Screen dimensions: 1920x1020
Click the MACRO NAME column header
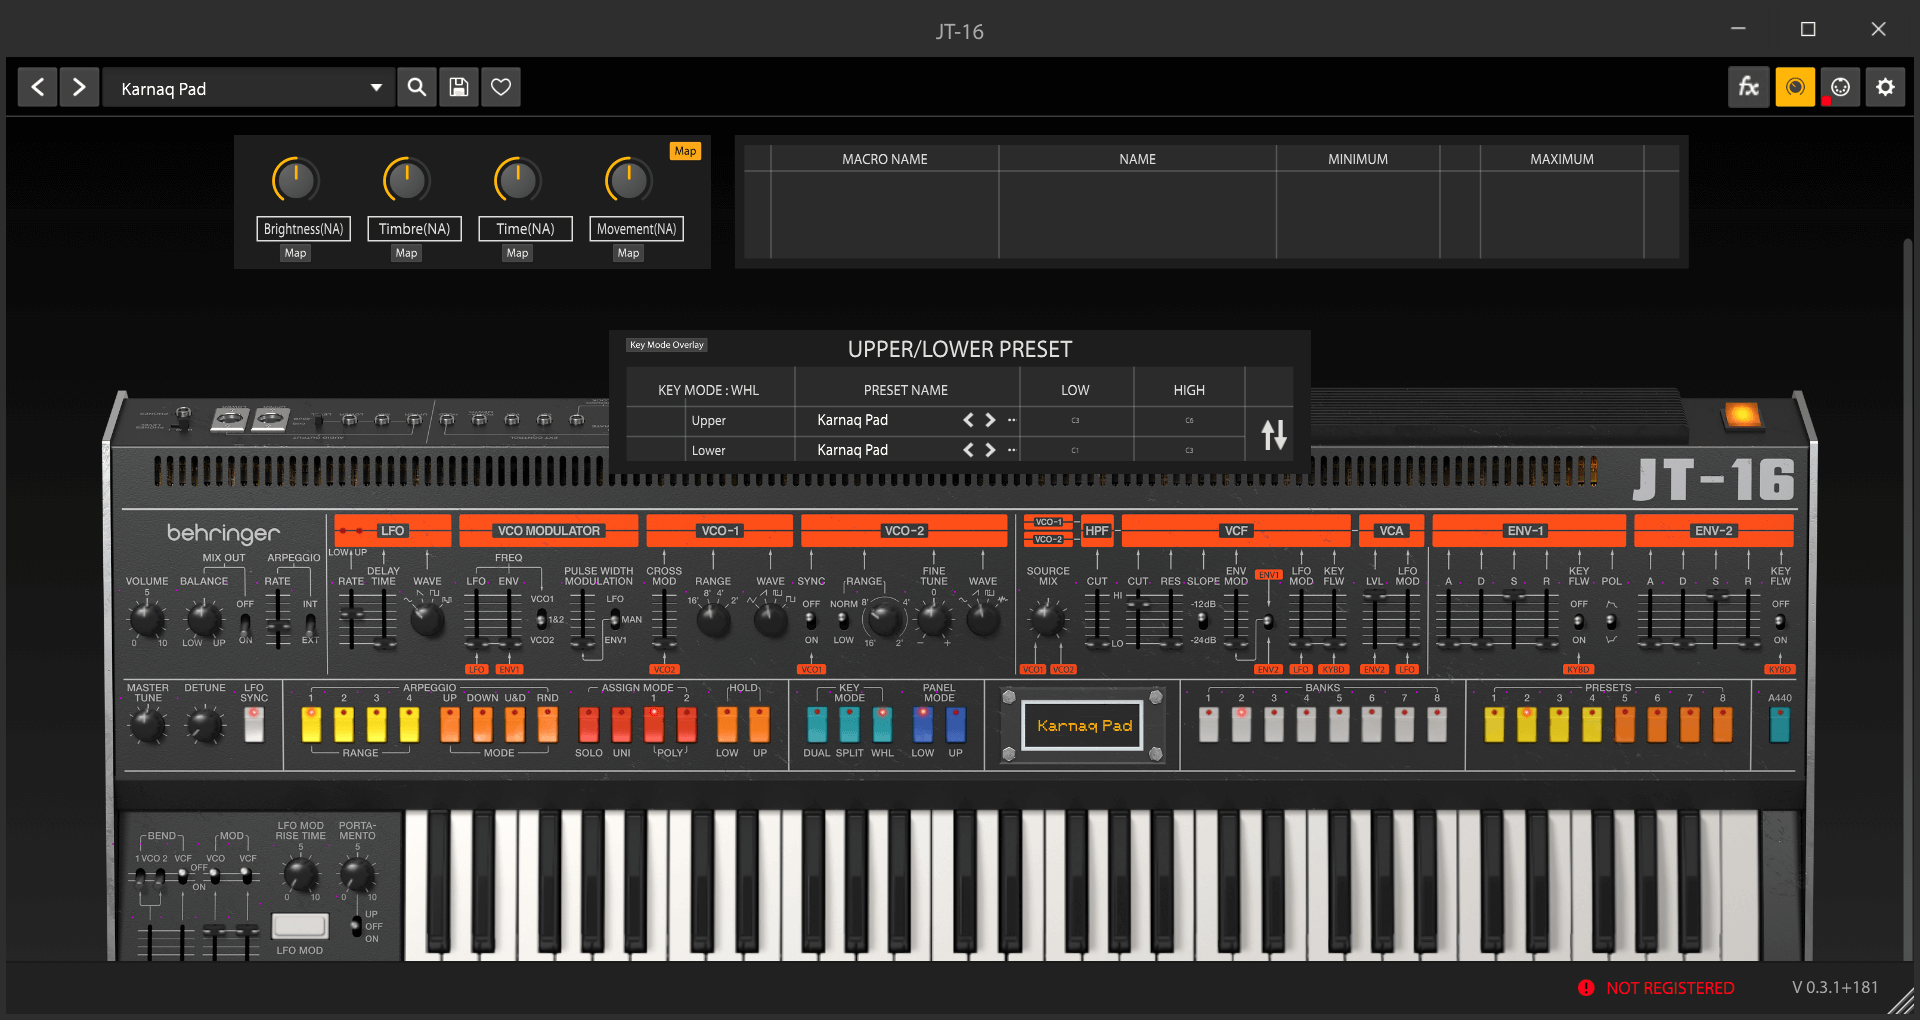pyautogui.click(x=885, y=159)
